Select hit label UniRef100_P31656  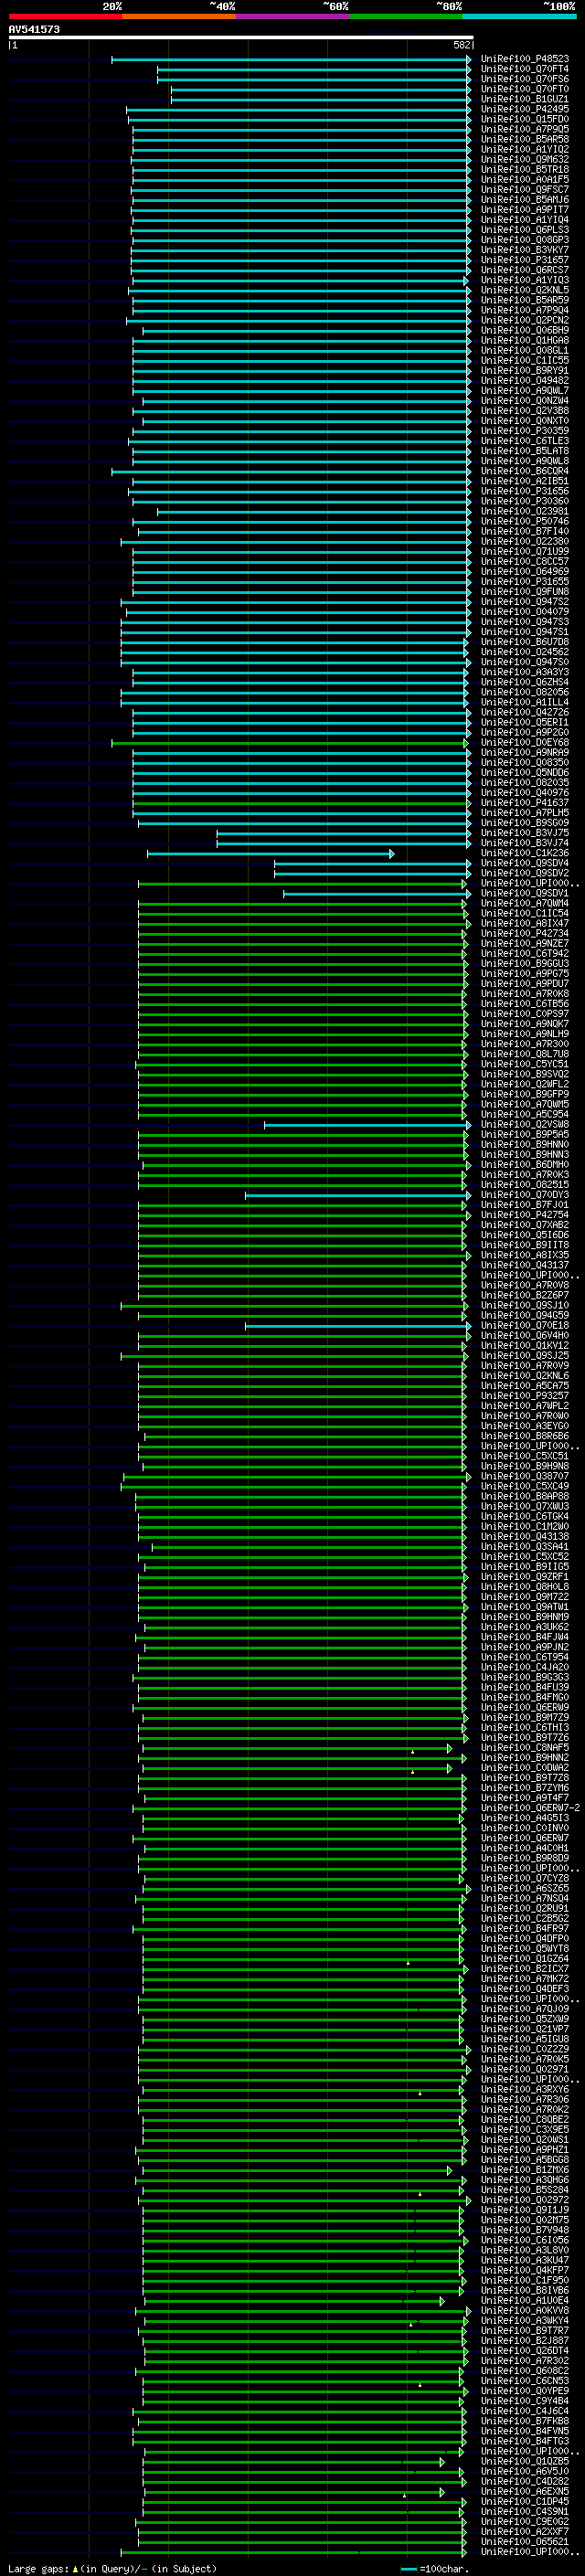tap(525, 492)
